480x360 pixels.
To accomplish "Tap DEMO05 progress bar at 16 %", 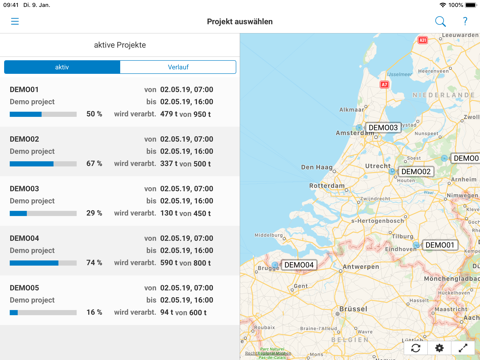I will point(43,313).
